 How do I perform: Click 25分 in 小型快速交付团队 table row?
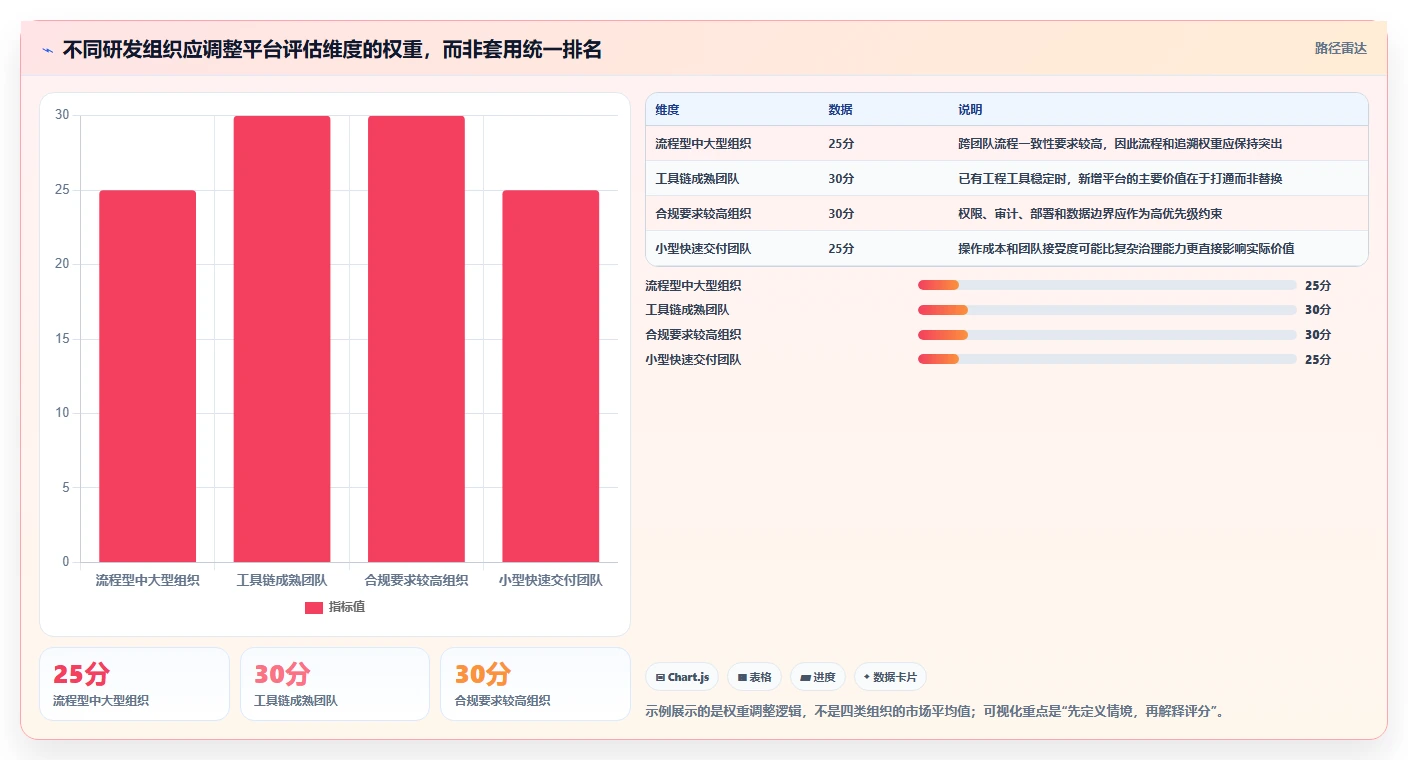pos(841,249)
